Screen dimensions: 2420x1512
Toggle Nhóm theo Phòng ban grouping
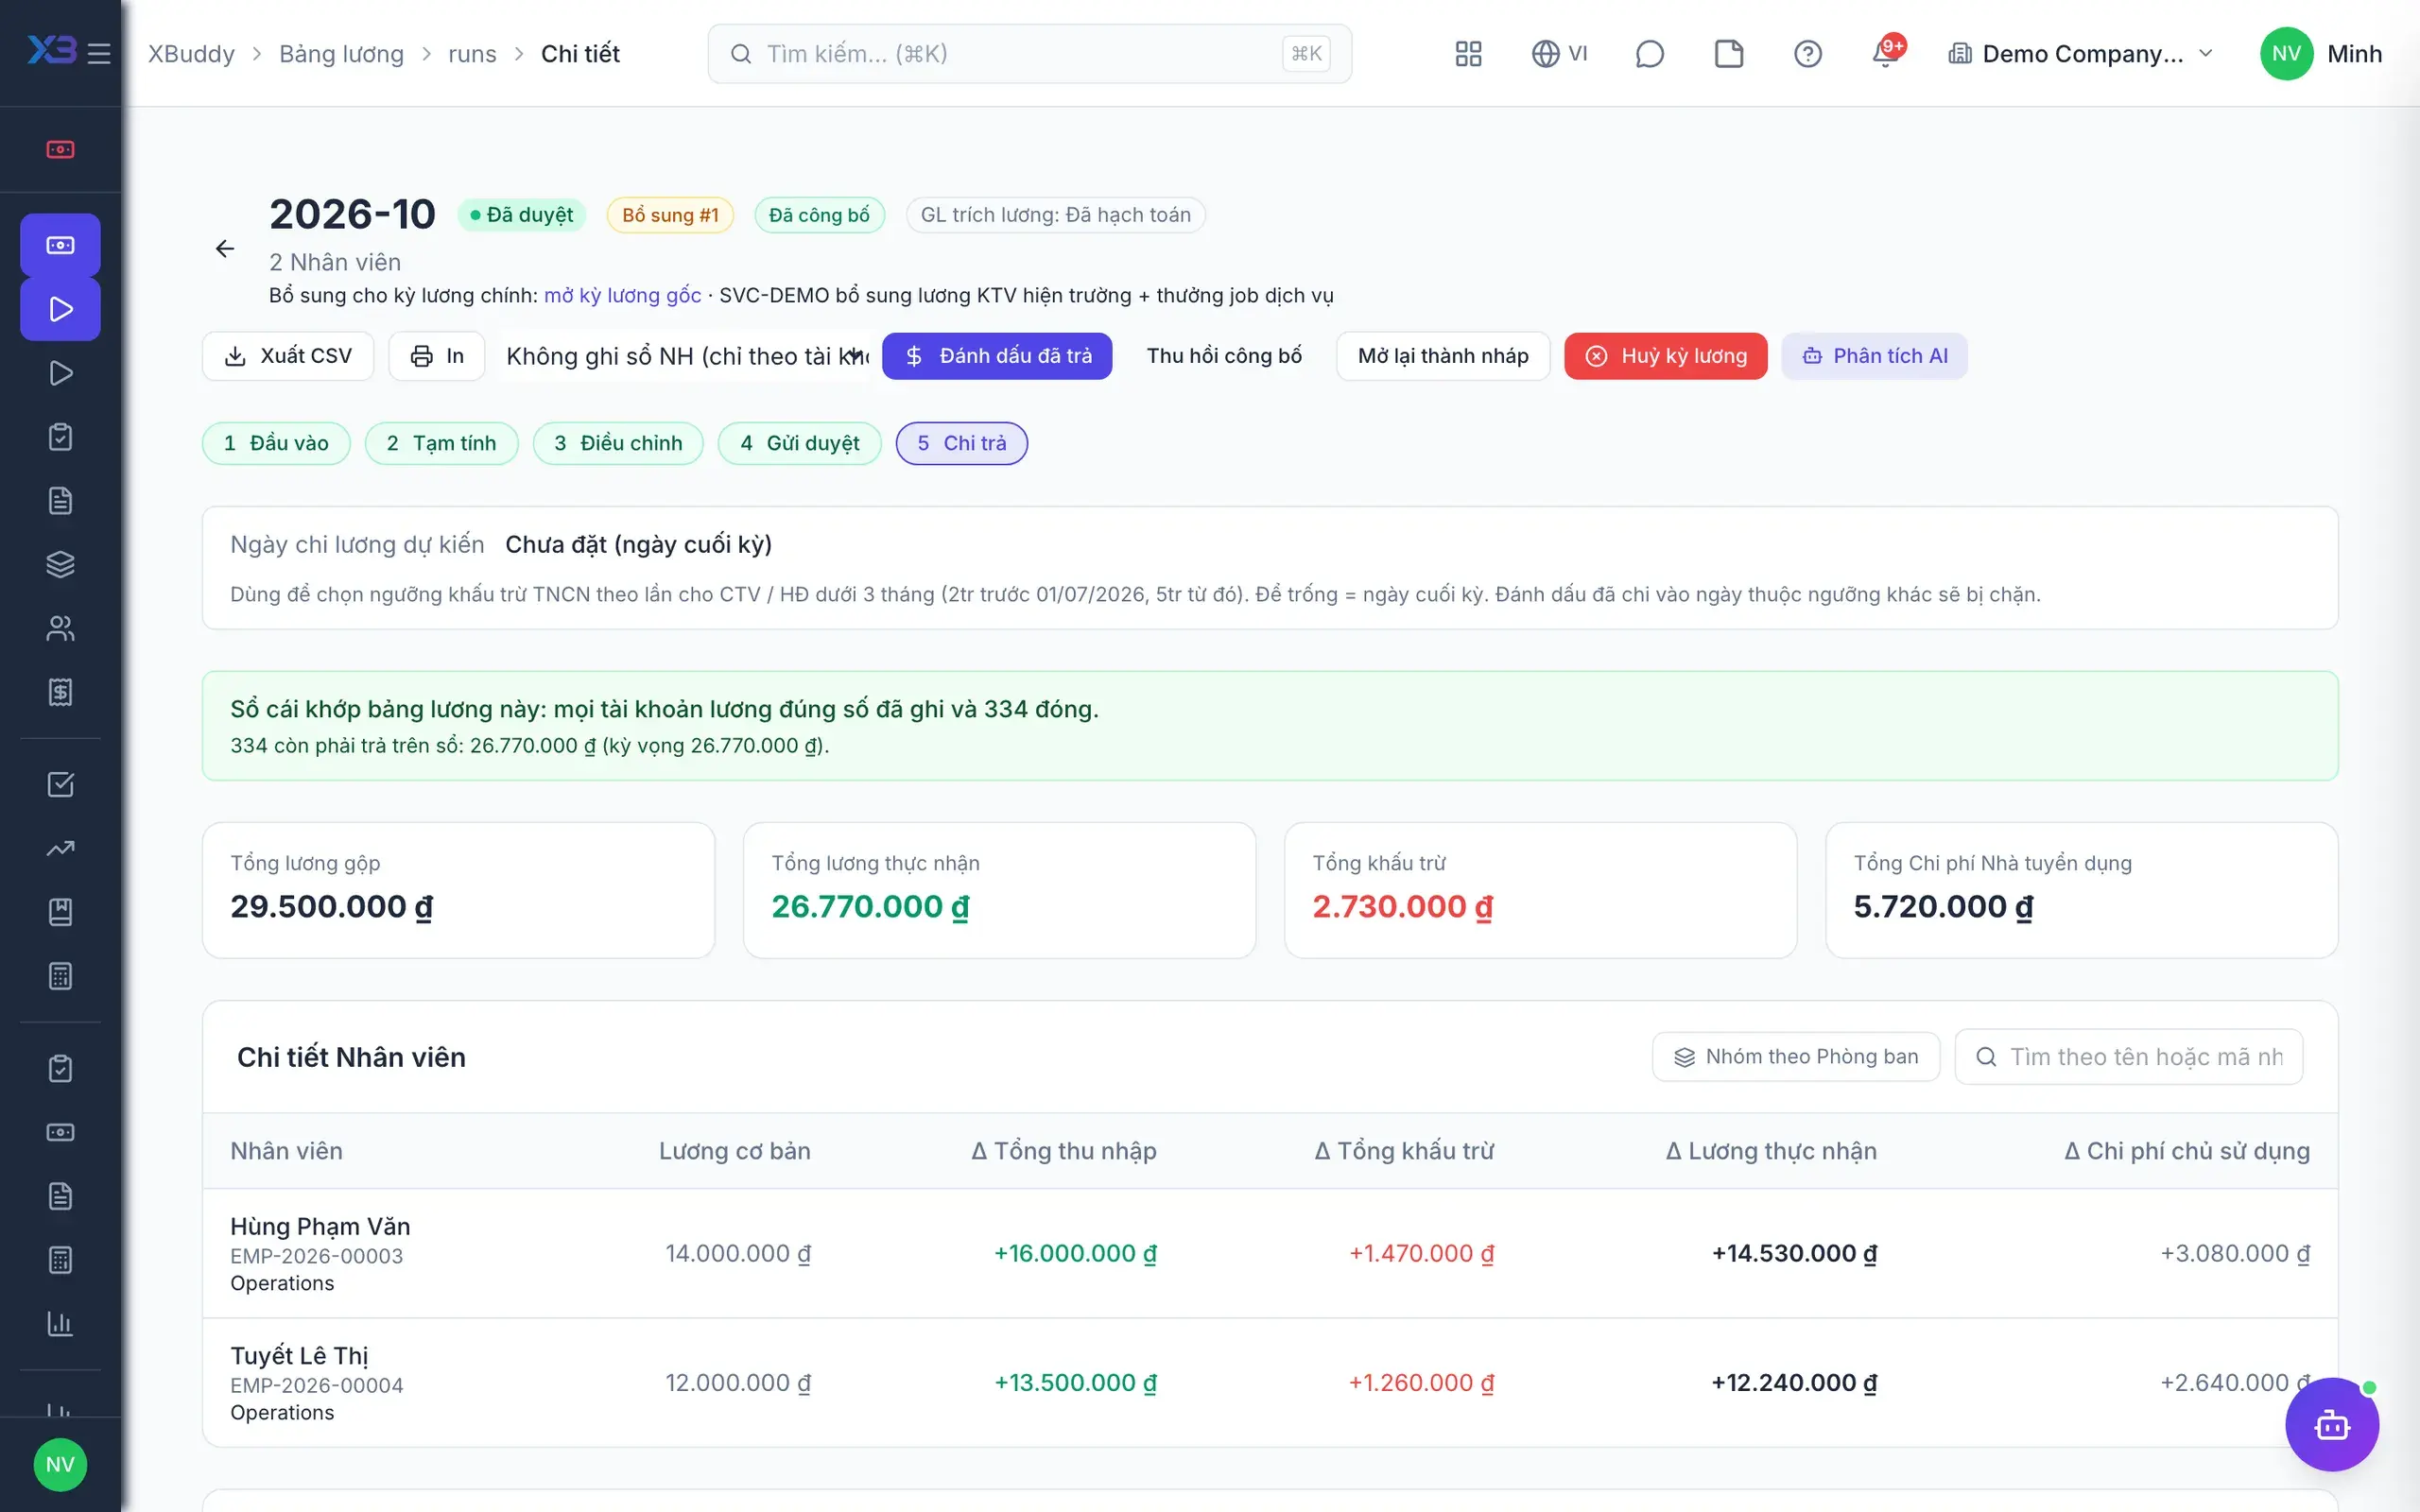(1796, 1057)
